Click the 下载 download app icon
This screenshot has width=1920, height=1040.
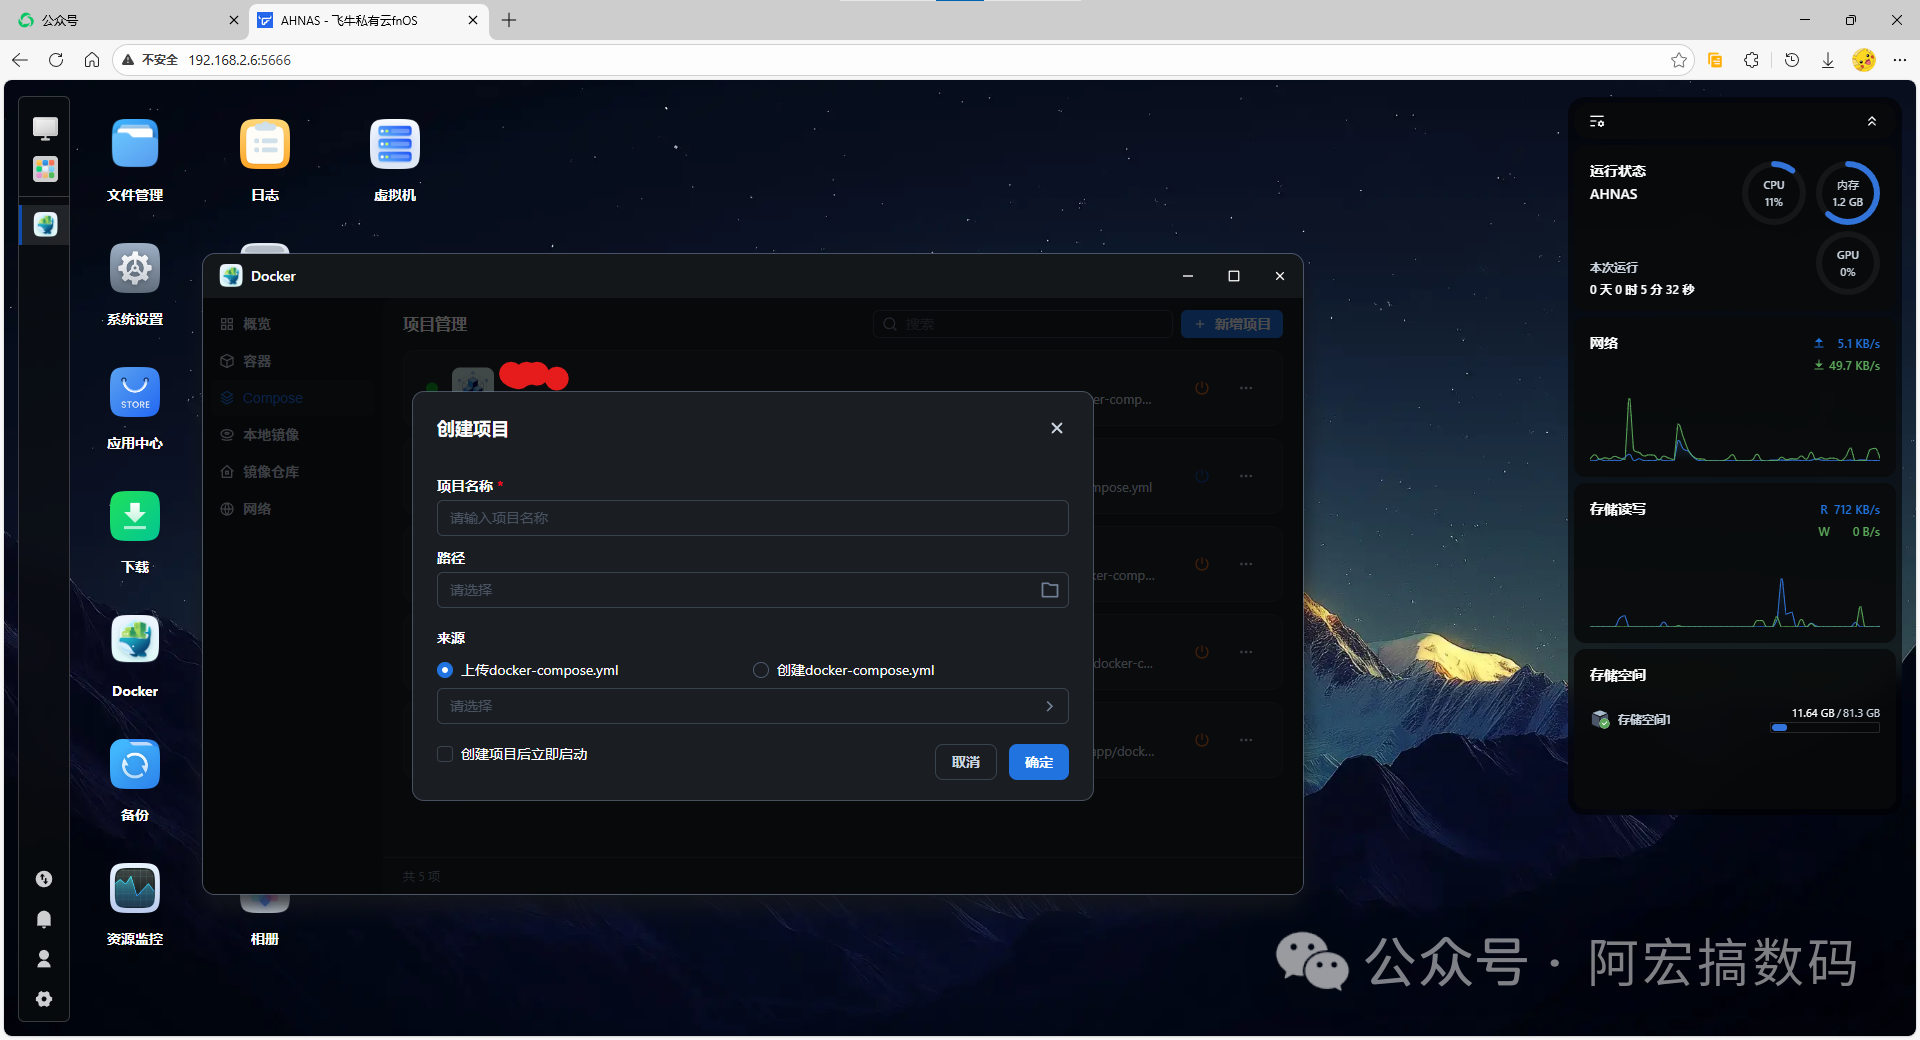click(x=135, y=516)
